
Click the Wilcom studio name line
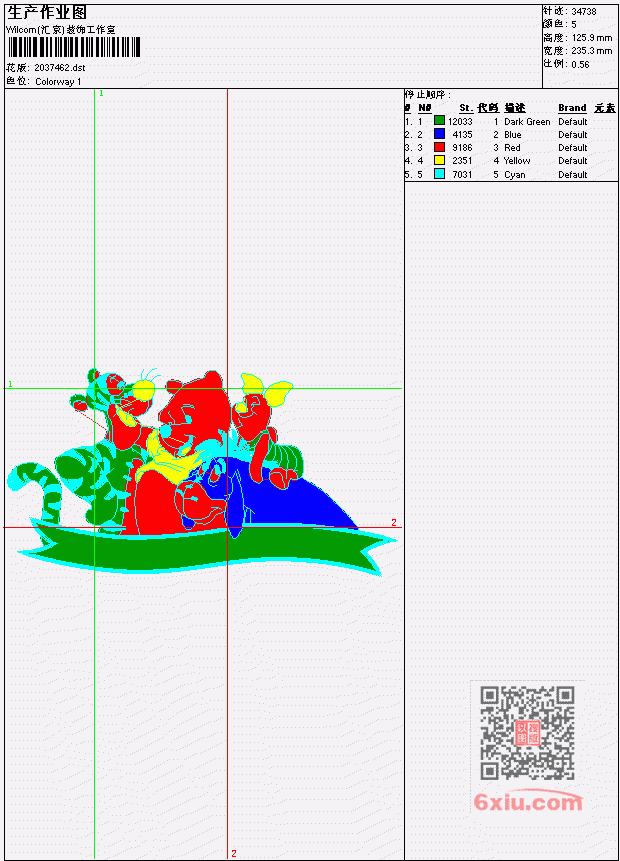61,30
